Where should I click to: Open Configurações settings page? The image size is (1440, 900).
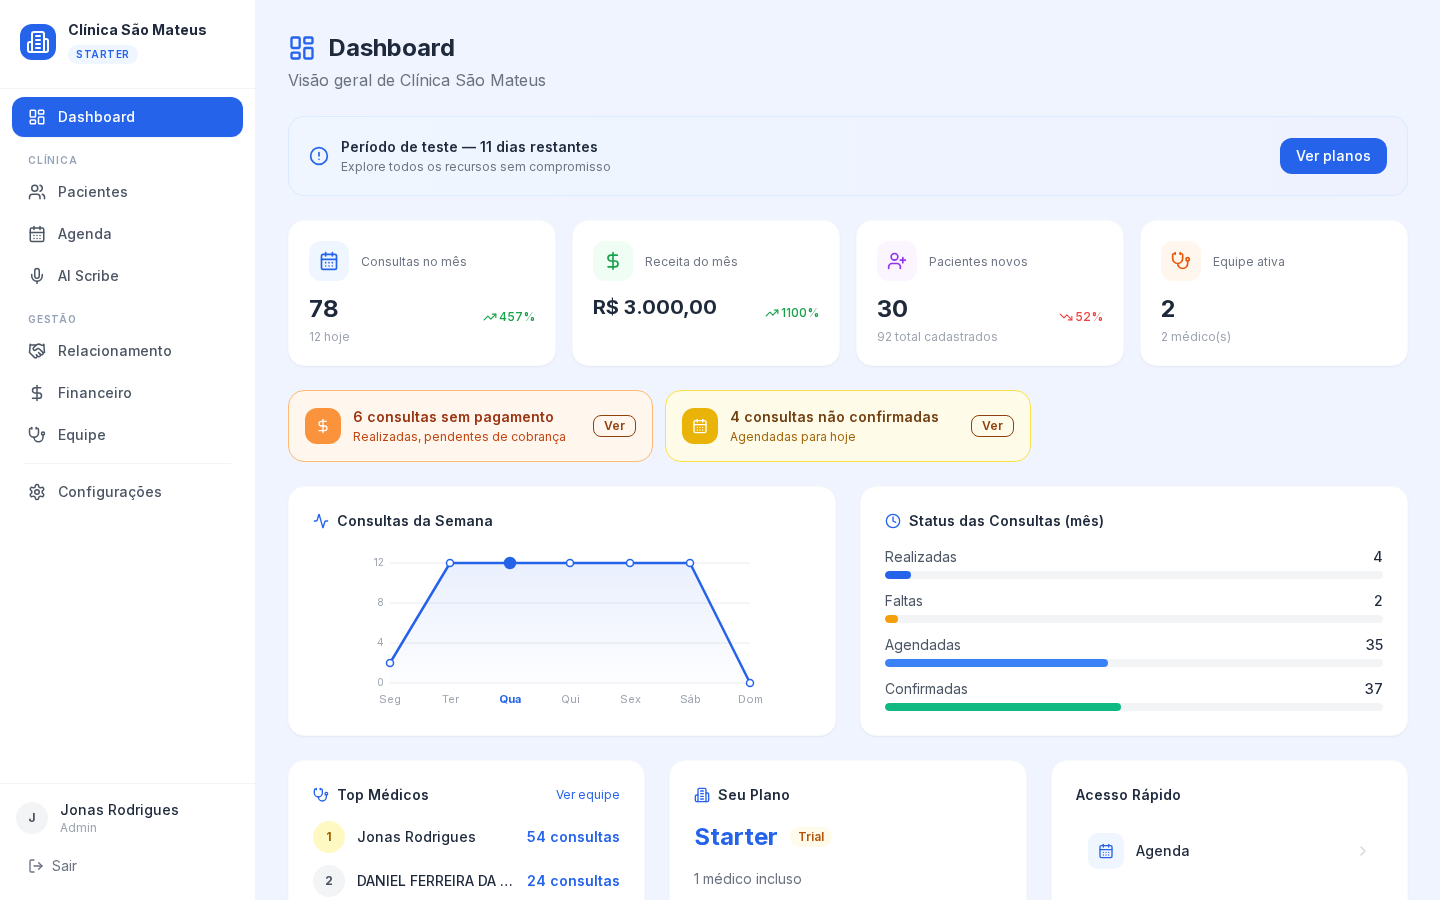click(x=127, y=492)
